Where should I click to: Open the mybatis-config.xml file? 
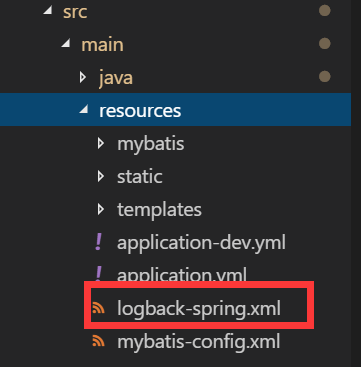coord(199,342)
